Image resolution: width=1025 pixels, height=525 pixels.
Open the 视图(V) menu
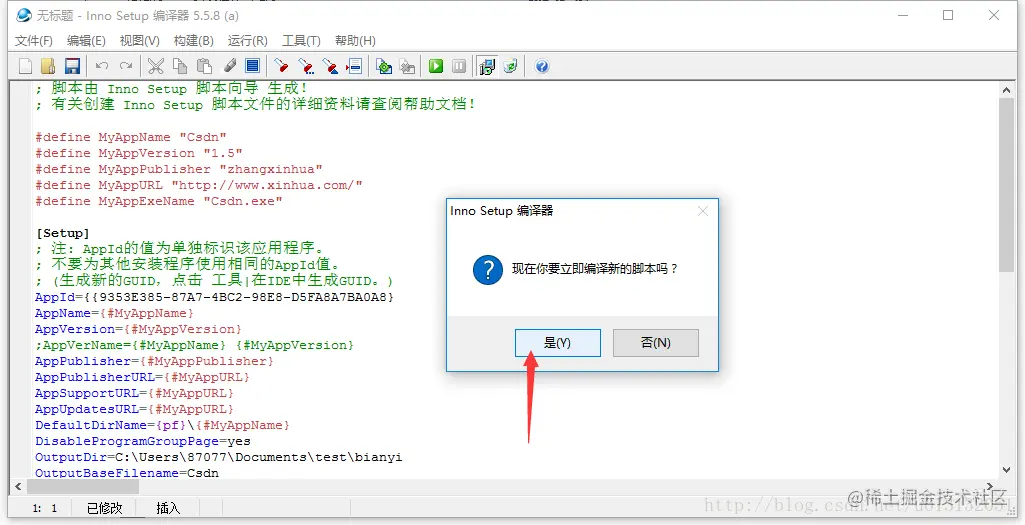tap(140, 41)
